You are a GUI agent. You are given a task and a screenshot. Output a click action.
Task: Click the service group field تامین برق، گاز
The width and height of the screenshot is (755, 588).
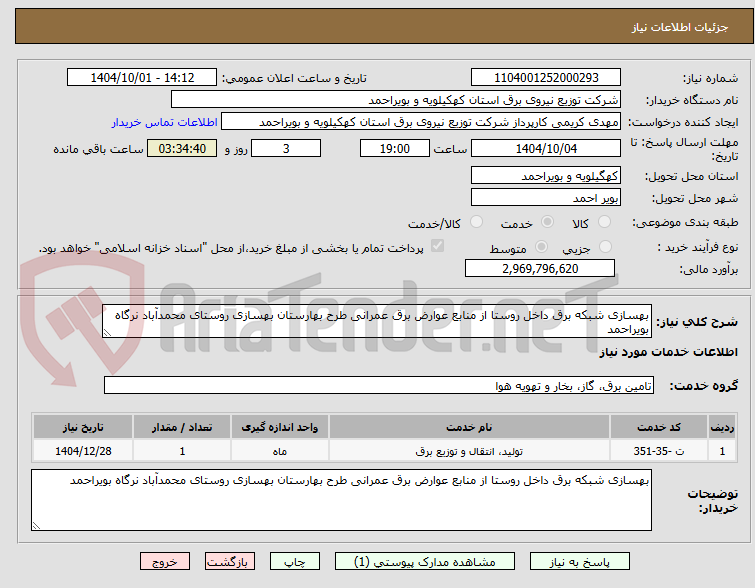tap(379, 385)
